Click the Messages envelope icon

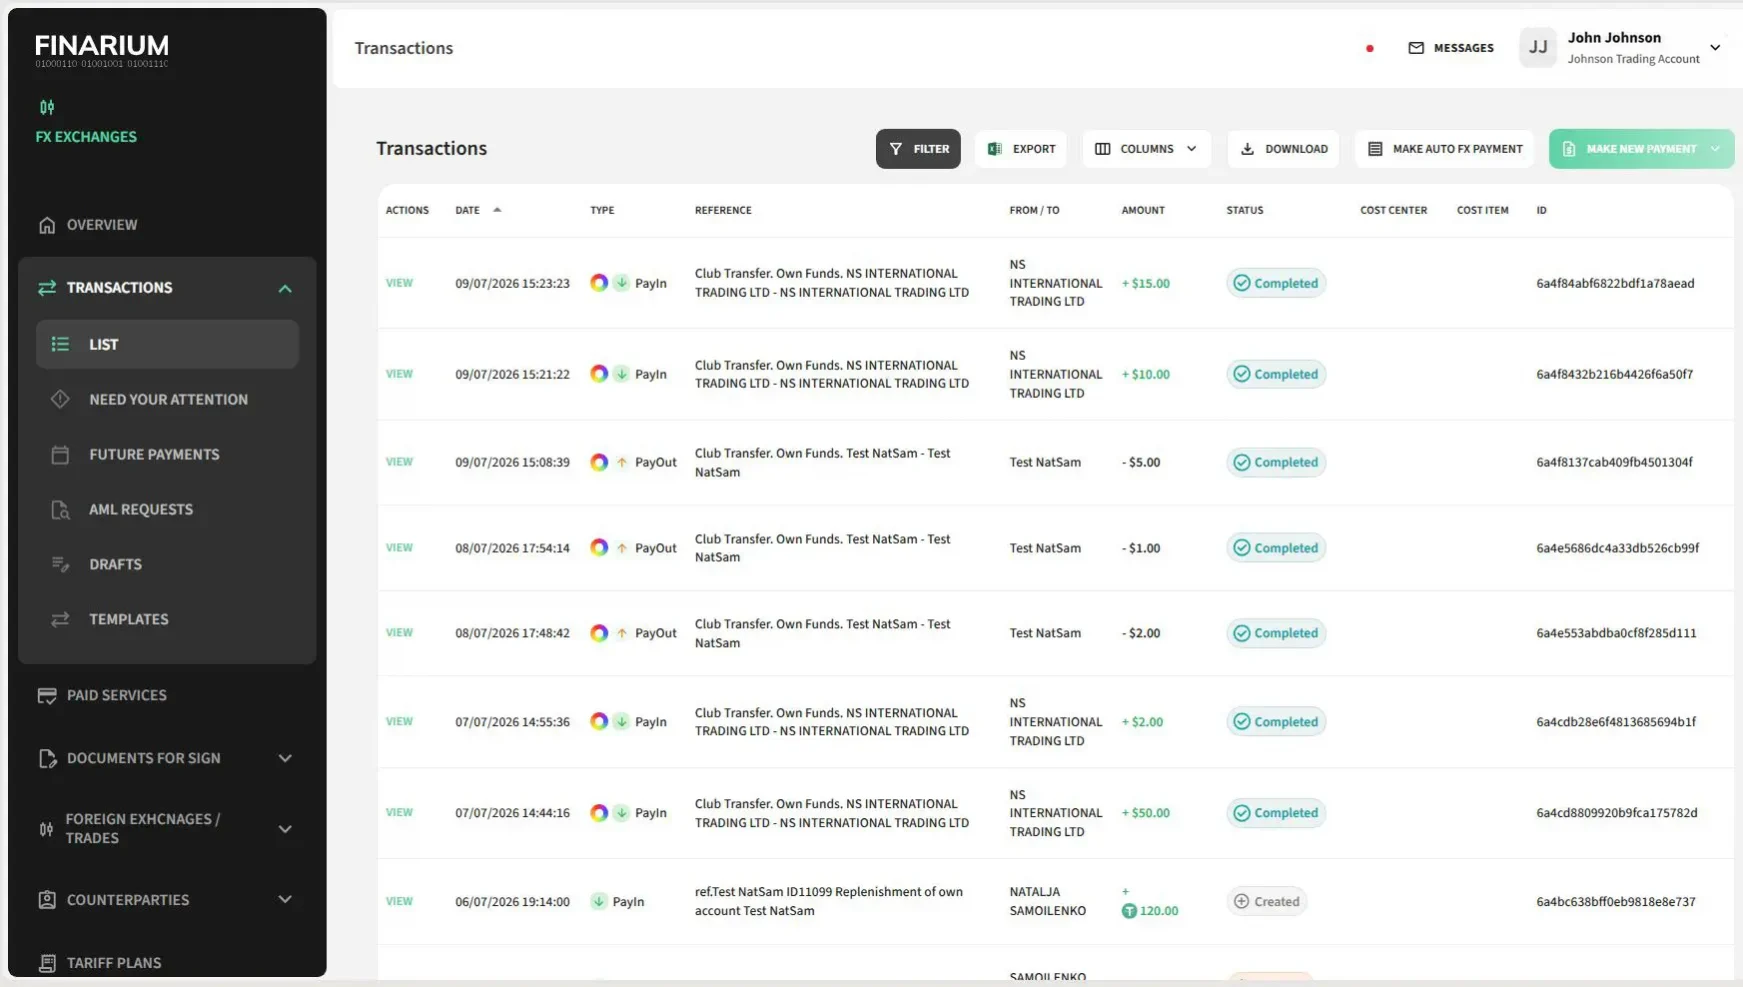(1416, 48)
